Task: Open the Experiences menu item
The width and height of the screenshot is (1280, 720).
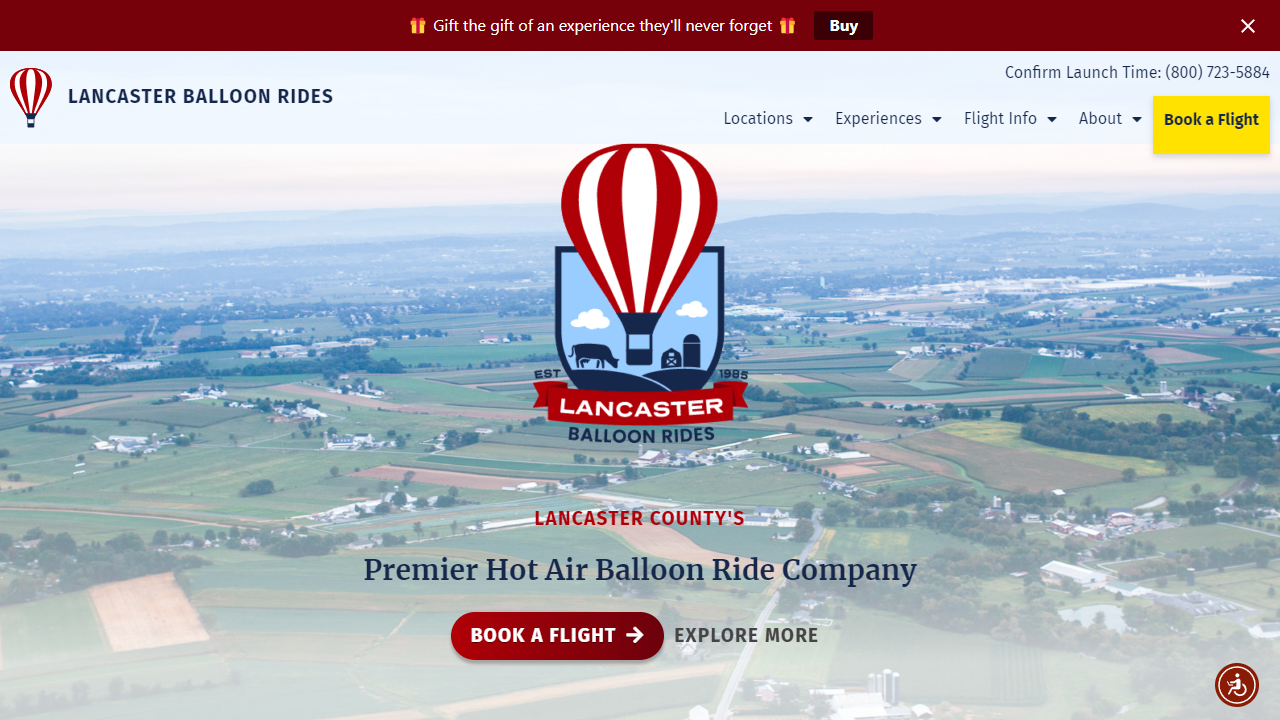Action: click(878, 118)
